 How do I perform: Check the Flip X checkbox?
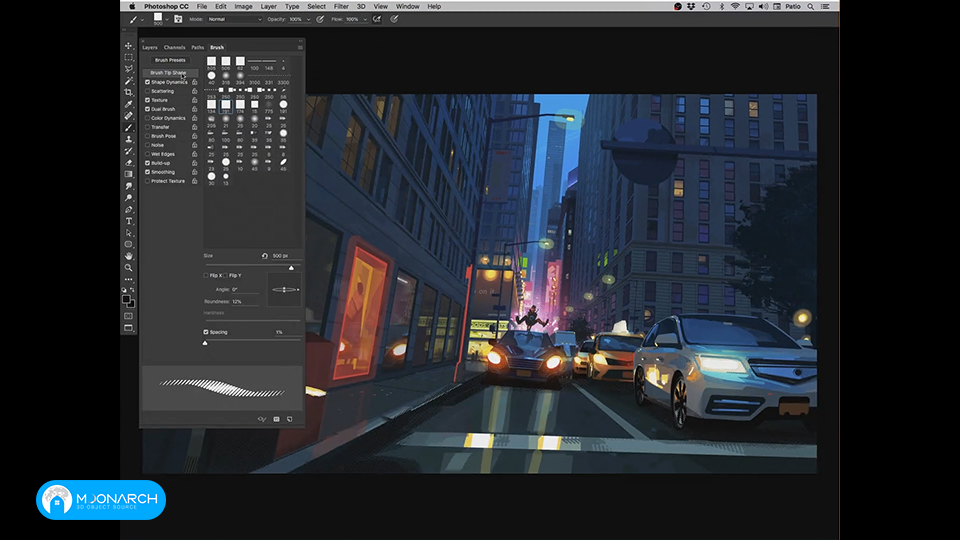tap(206, 276)
